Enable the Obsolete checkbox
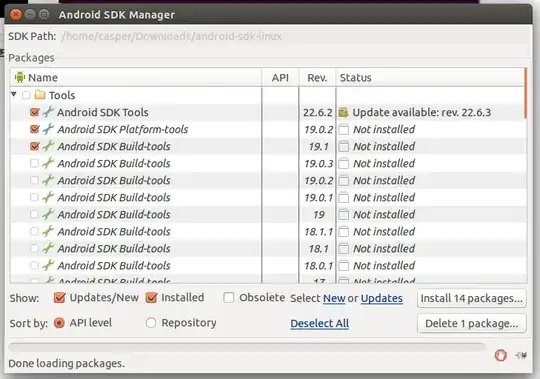 (229, 297)
